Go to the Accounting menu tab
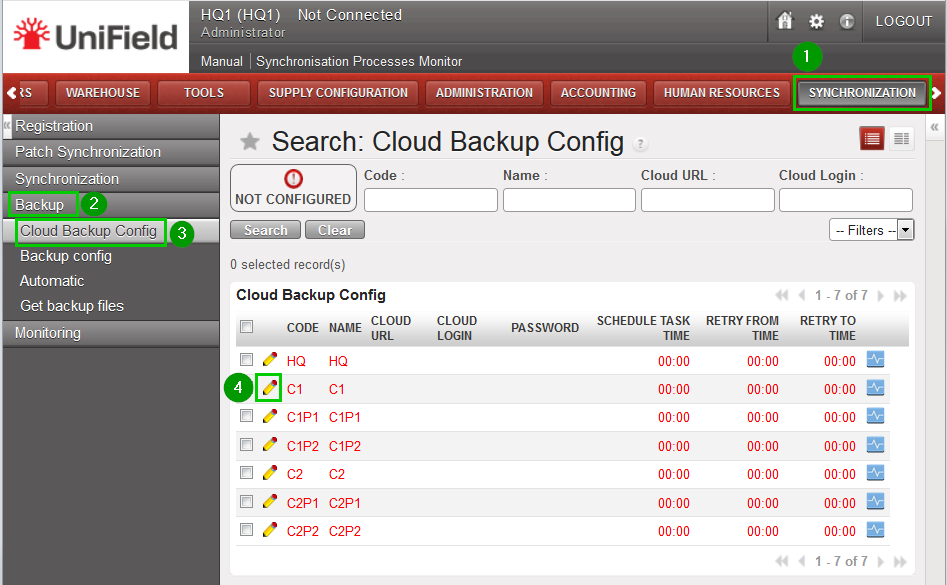The width and height of the screenshot is (947, 585). [598, 93]
